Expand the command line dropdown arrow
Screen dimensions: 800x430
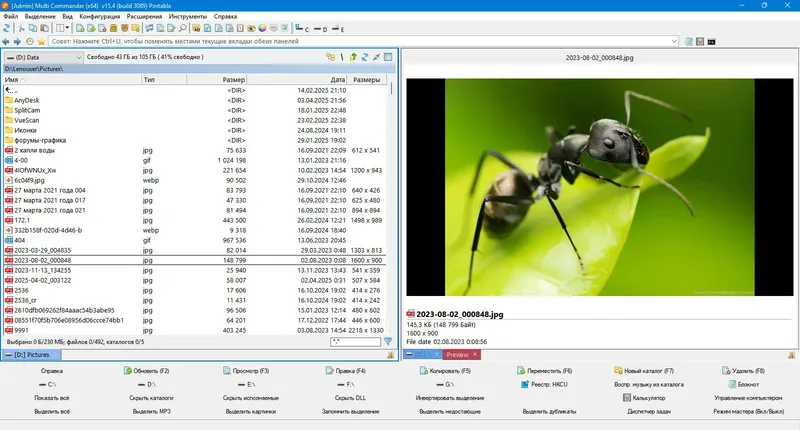point(674,41)
